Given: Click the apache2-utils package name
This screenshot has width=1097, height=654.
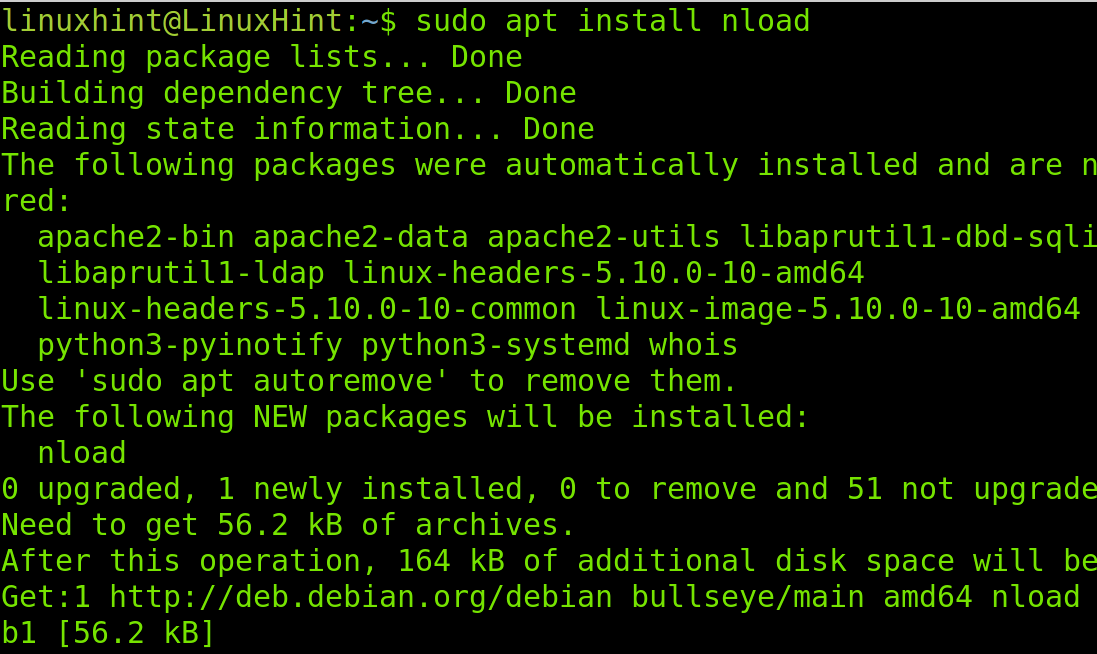Looking at the screenshot, I should point(604,238).
